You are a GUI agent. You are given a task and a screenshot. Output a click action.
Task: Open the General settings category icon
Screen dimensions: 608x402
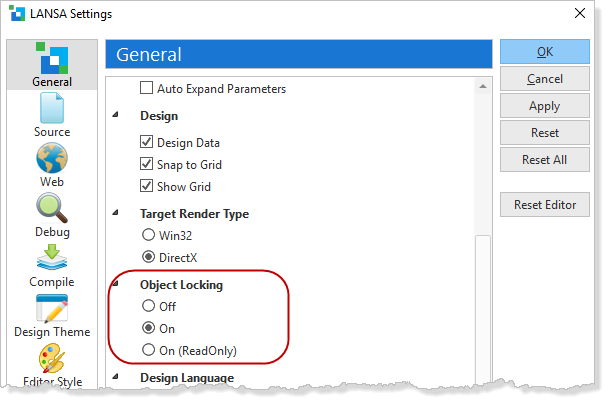(x=52, y=58)
